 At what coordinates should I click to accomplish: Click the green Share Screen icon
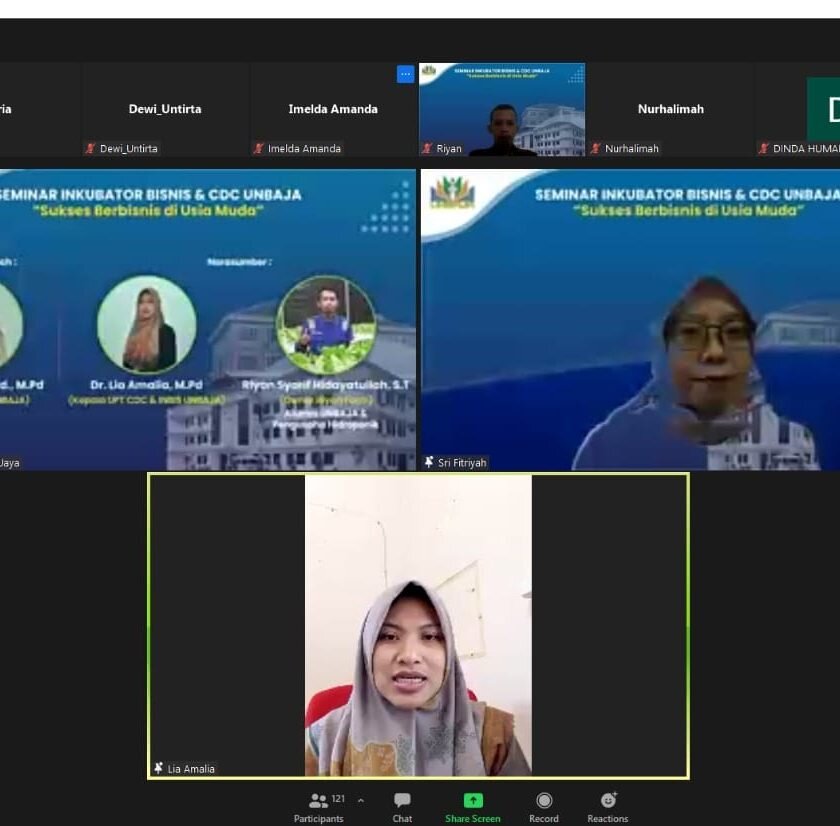(472, 801)
